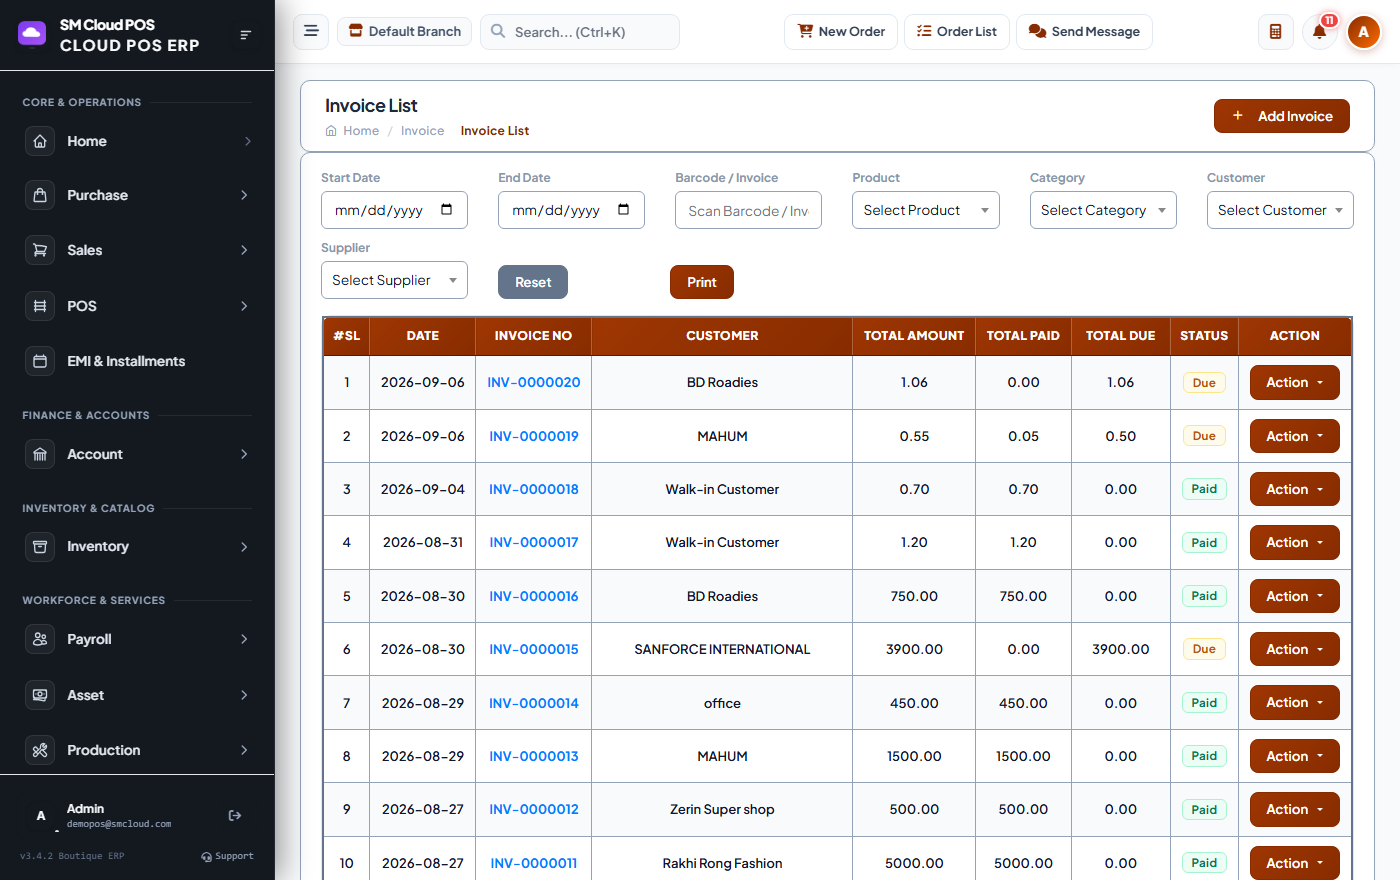The image size is (1400, 880).
Task: Open the Select Customer dropdown
Action: [x=1280, y=210]
